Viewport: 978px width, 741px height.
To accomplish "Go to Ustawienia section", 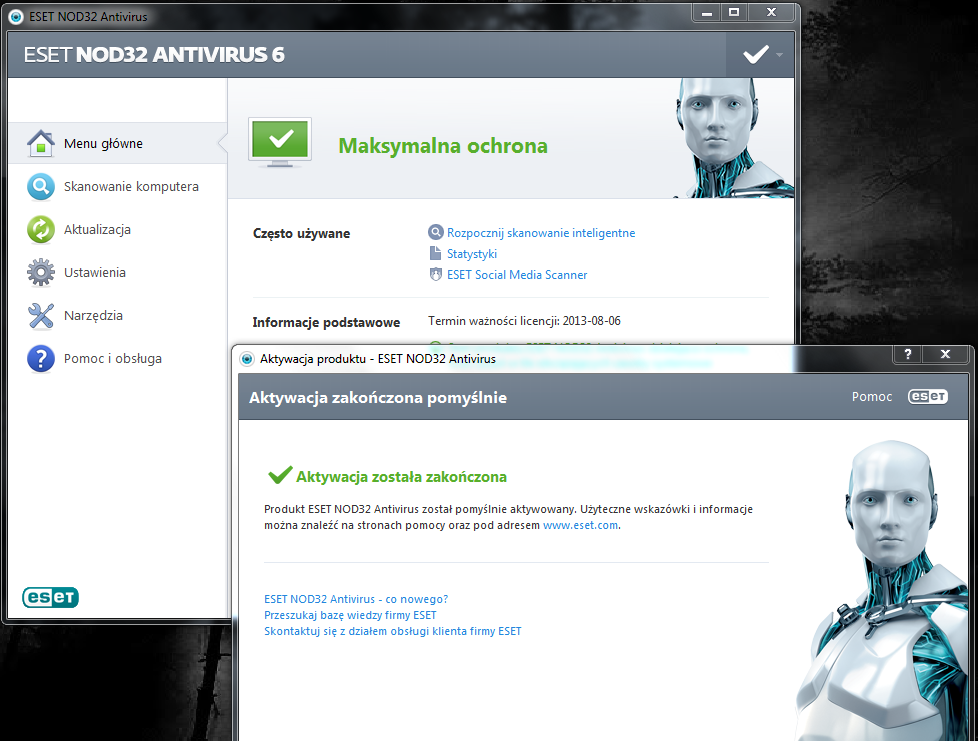I will 118,273.
